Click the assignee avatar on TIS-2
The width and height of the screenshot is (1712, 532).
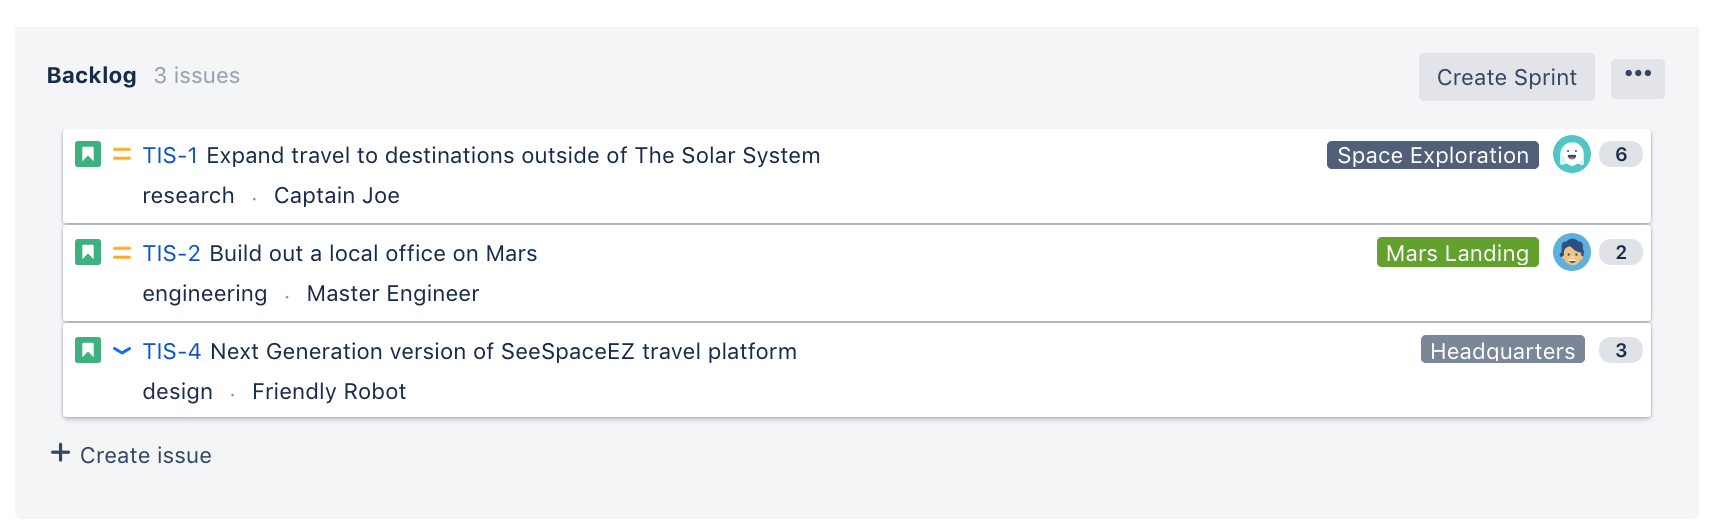pyautogui.click(x=1571, y=253)
